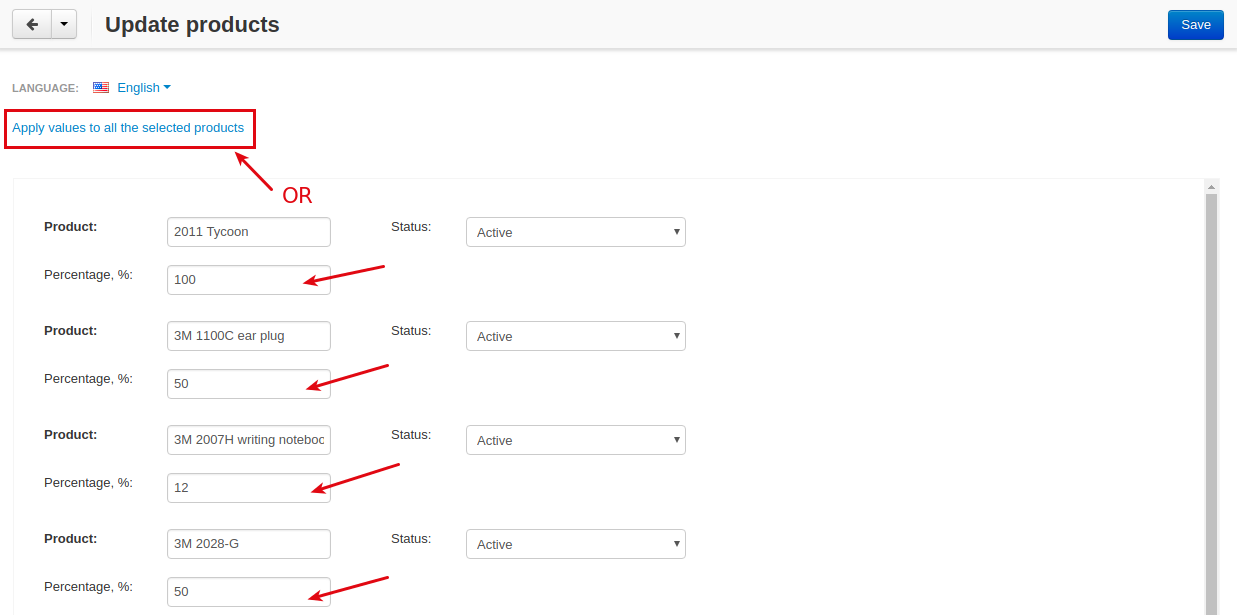The width and height of the screenshot is (1237, 615).
Task: Open the dropdown next to back arrow
Action: point(63,25)
